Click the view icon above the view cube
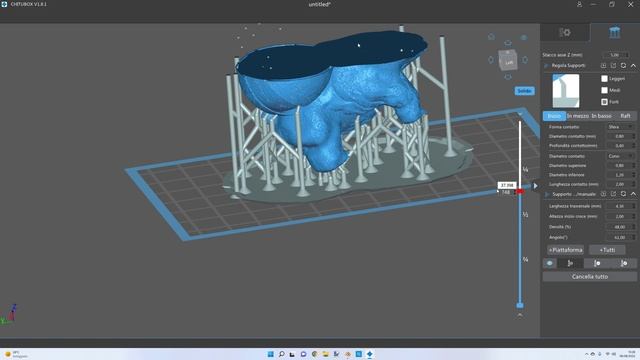 pos(508,42)
